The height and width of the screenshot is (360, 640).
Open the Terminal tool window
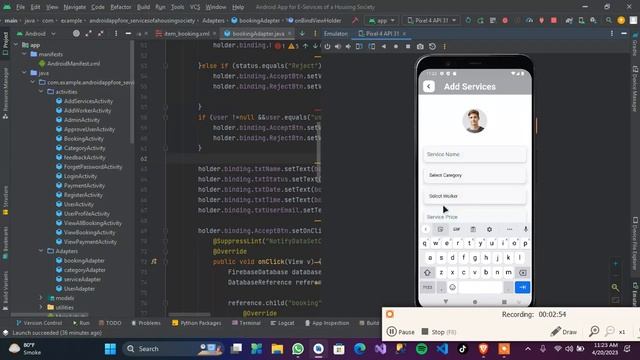pos(247,323)
